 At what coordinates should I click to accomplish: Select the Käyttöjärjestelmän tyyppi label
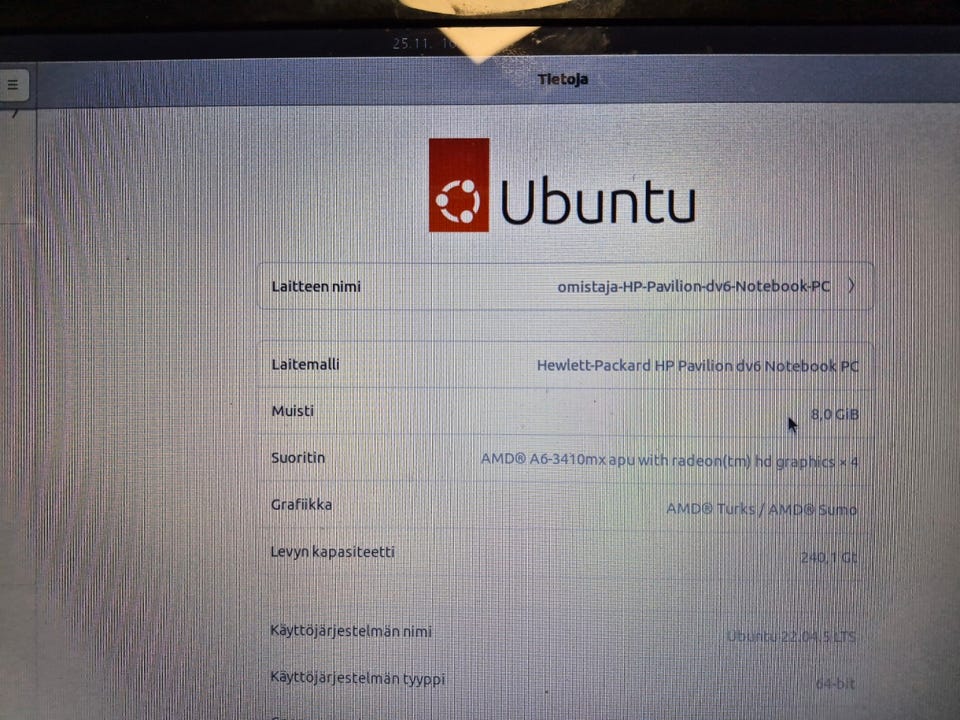coord(358,678)
